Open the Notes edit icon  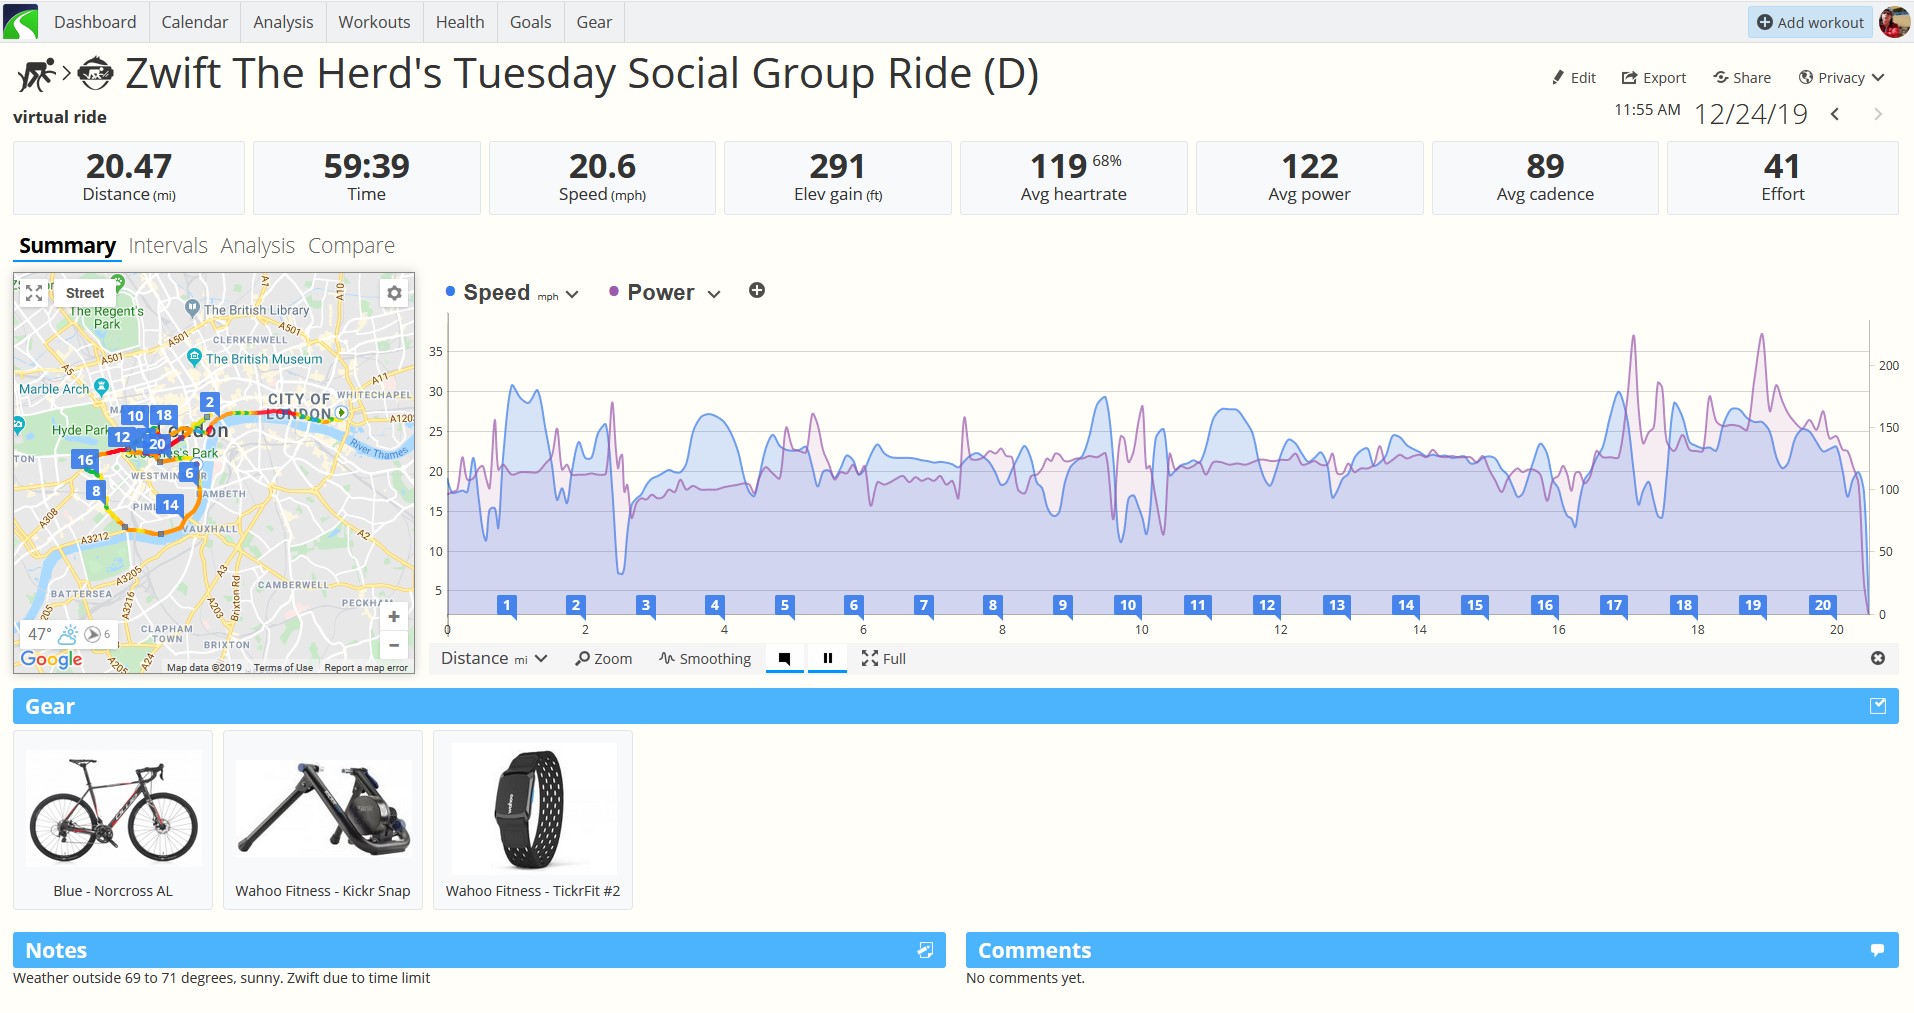pos(925,950)
